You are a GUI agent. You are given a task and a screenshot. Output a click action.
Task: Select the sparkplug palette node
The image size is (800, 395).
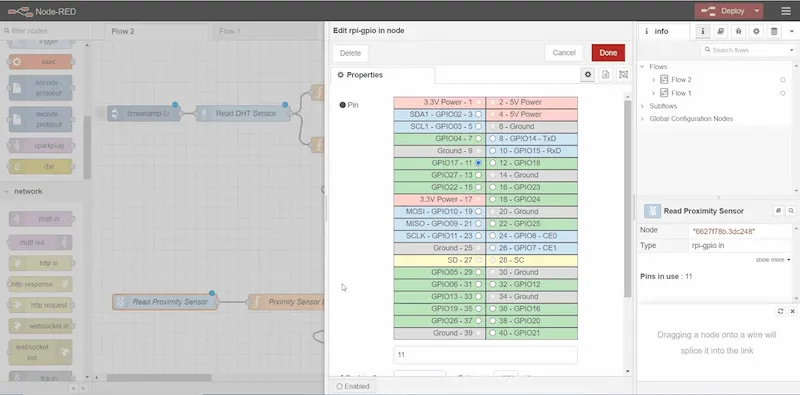pyautogui.click(x=41, y=145)
